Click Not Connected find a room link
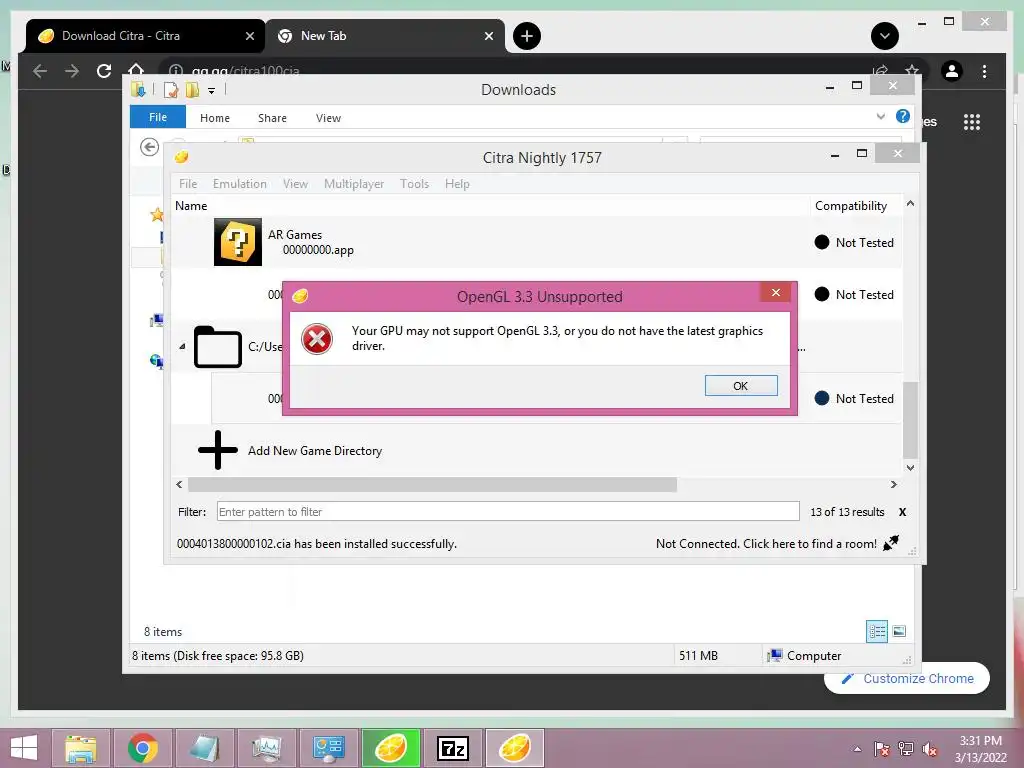Screen dimensions: 1024x768 (x=766, y=543)
